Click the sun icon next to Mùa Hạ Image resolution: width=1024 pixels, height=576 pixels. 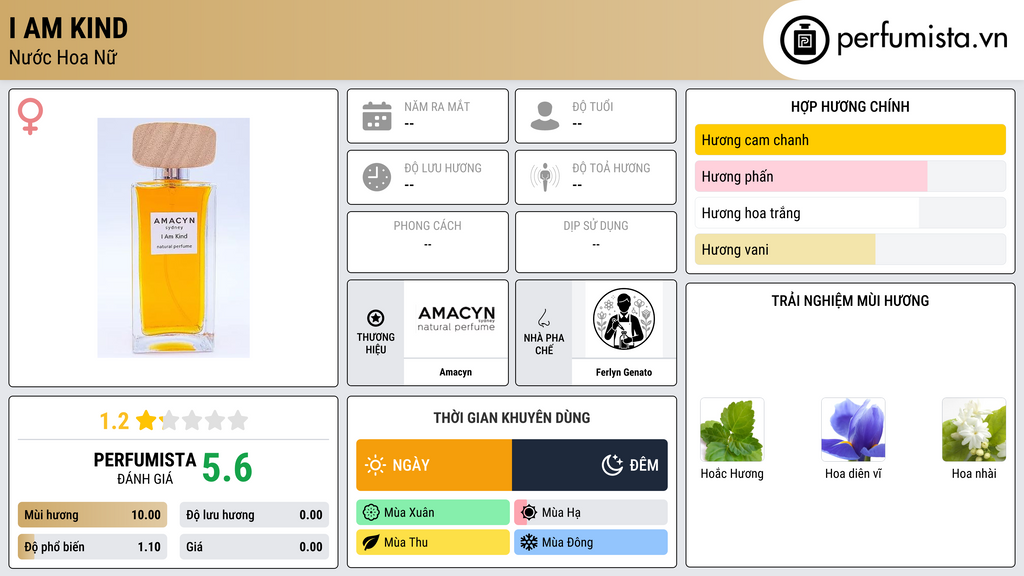pyautogui.click(x=529, y=513)
